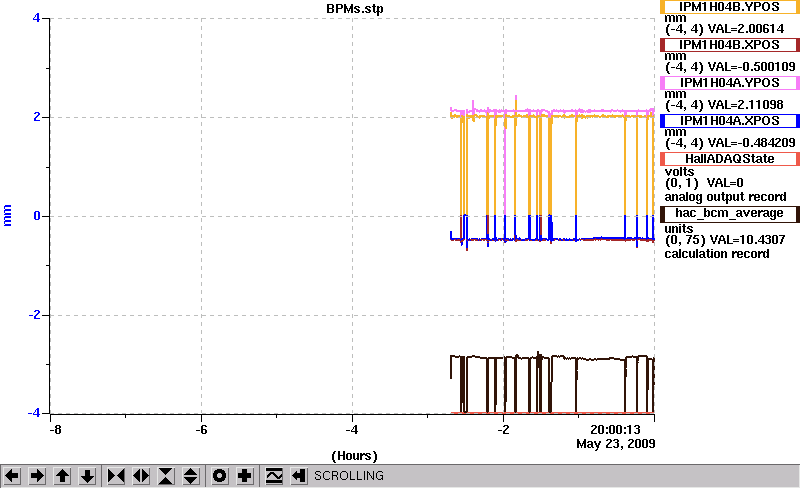
Task: Select the IPM1H04B.YPOS legend curve
Action: 730,7
